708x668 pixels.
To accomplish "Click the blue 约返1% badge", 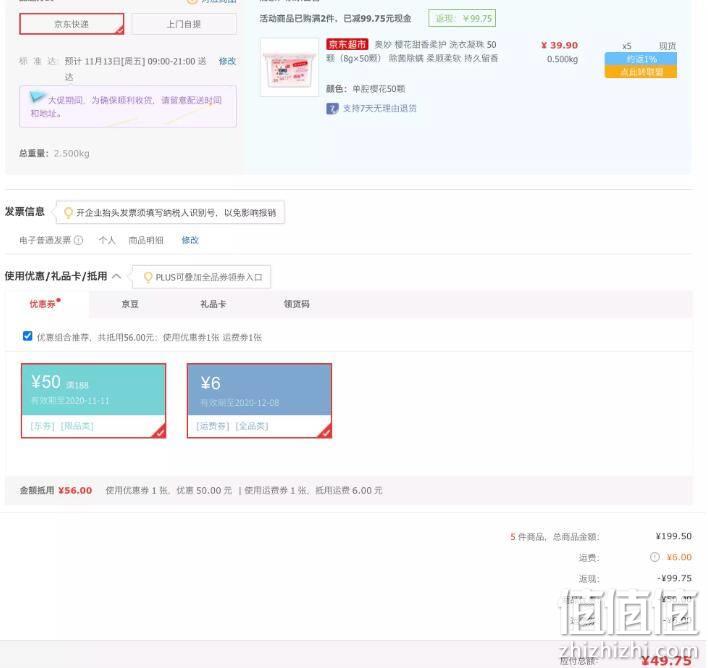I will click(641, 59).
